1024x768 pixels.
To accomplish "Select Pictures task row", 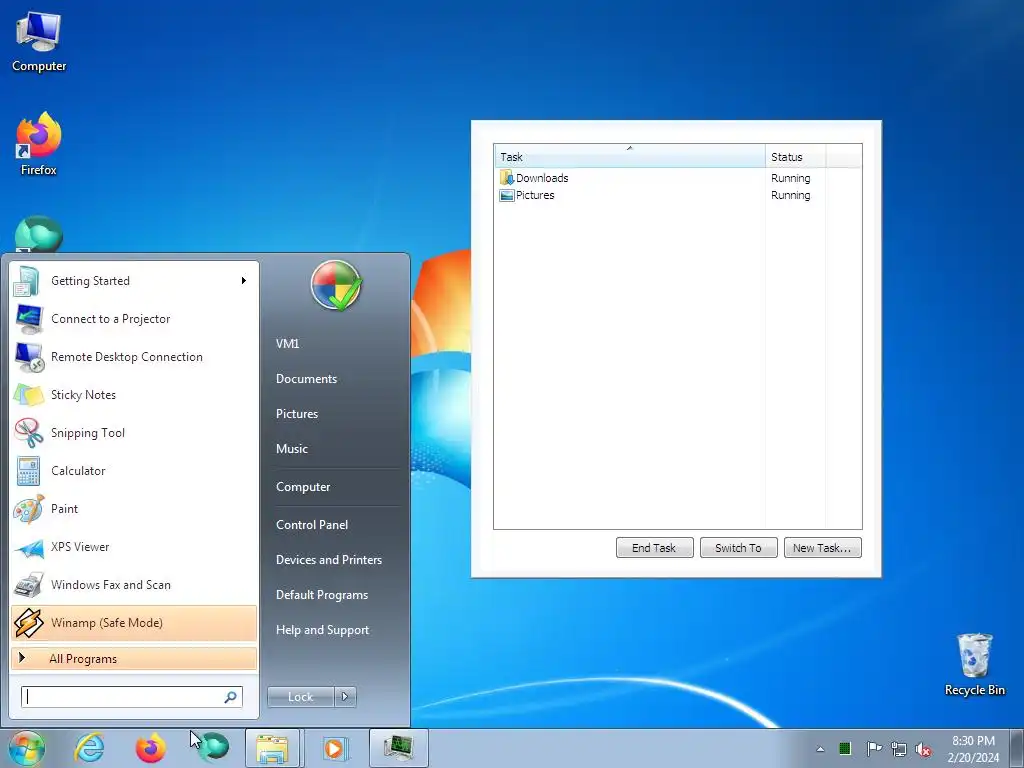I will pos(677,195).
